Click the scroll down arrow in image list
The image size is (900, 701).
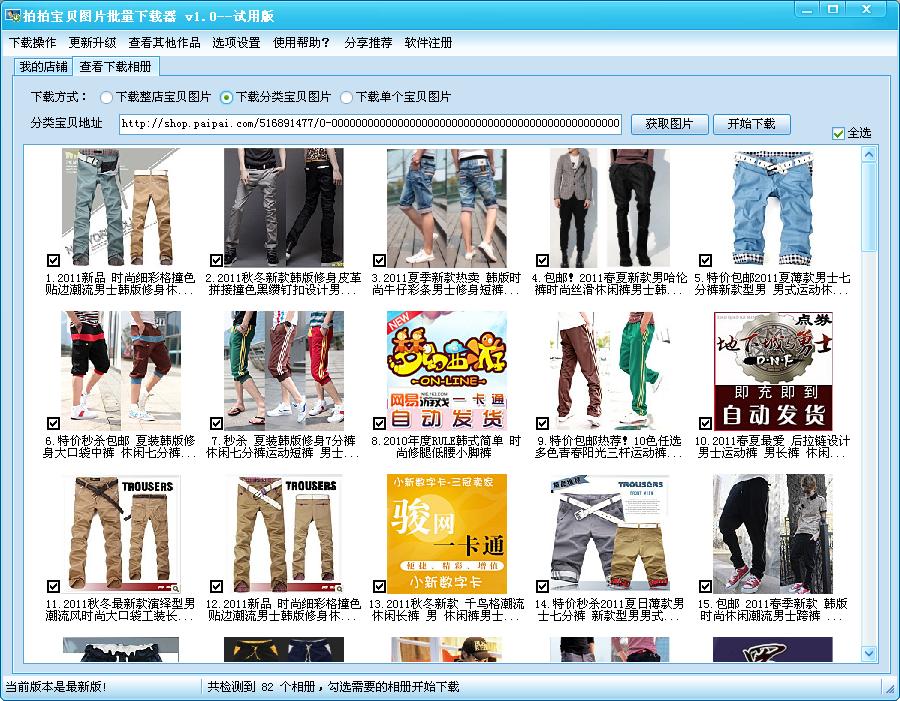(x=869, y=653)
